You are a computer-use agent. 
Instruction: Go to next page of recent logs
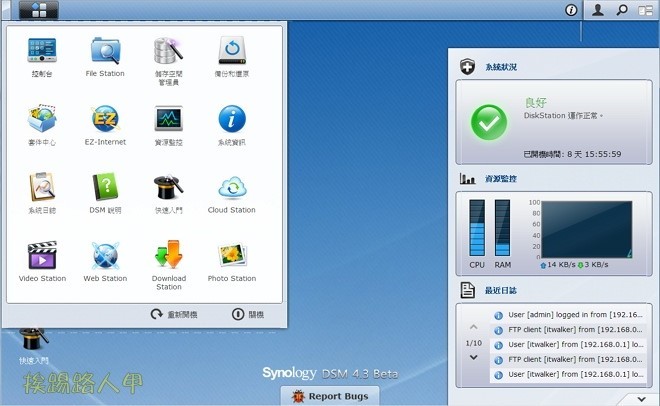click(473, 357)
